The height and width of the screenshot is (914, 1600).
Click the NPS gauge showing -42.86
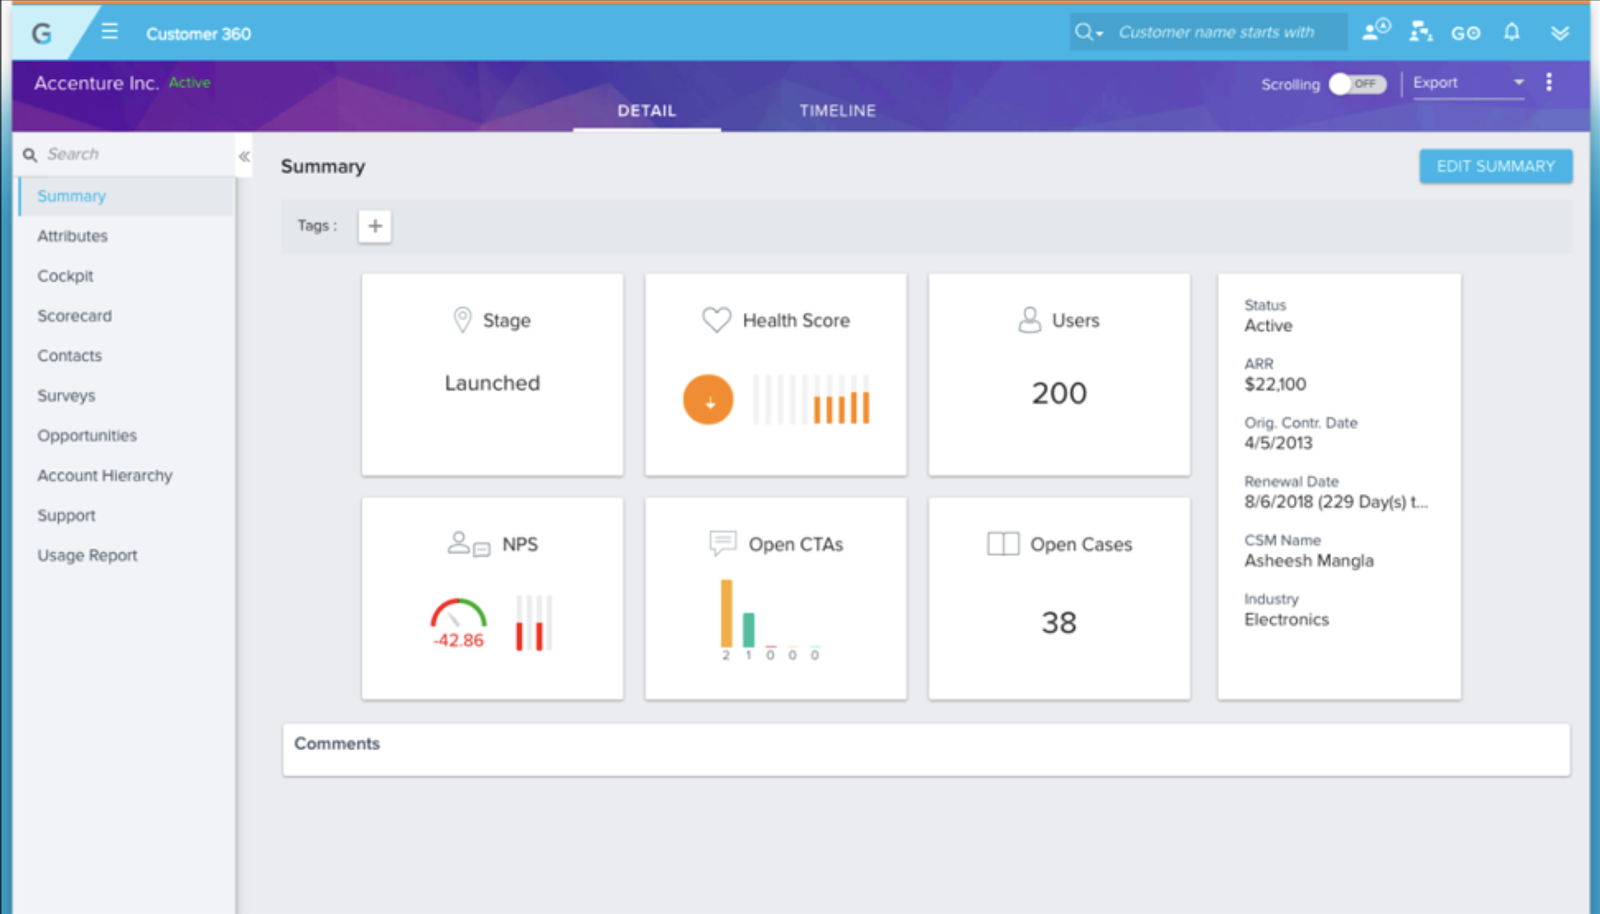458,624
